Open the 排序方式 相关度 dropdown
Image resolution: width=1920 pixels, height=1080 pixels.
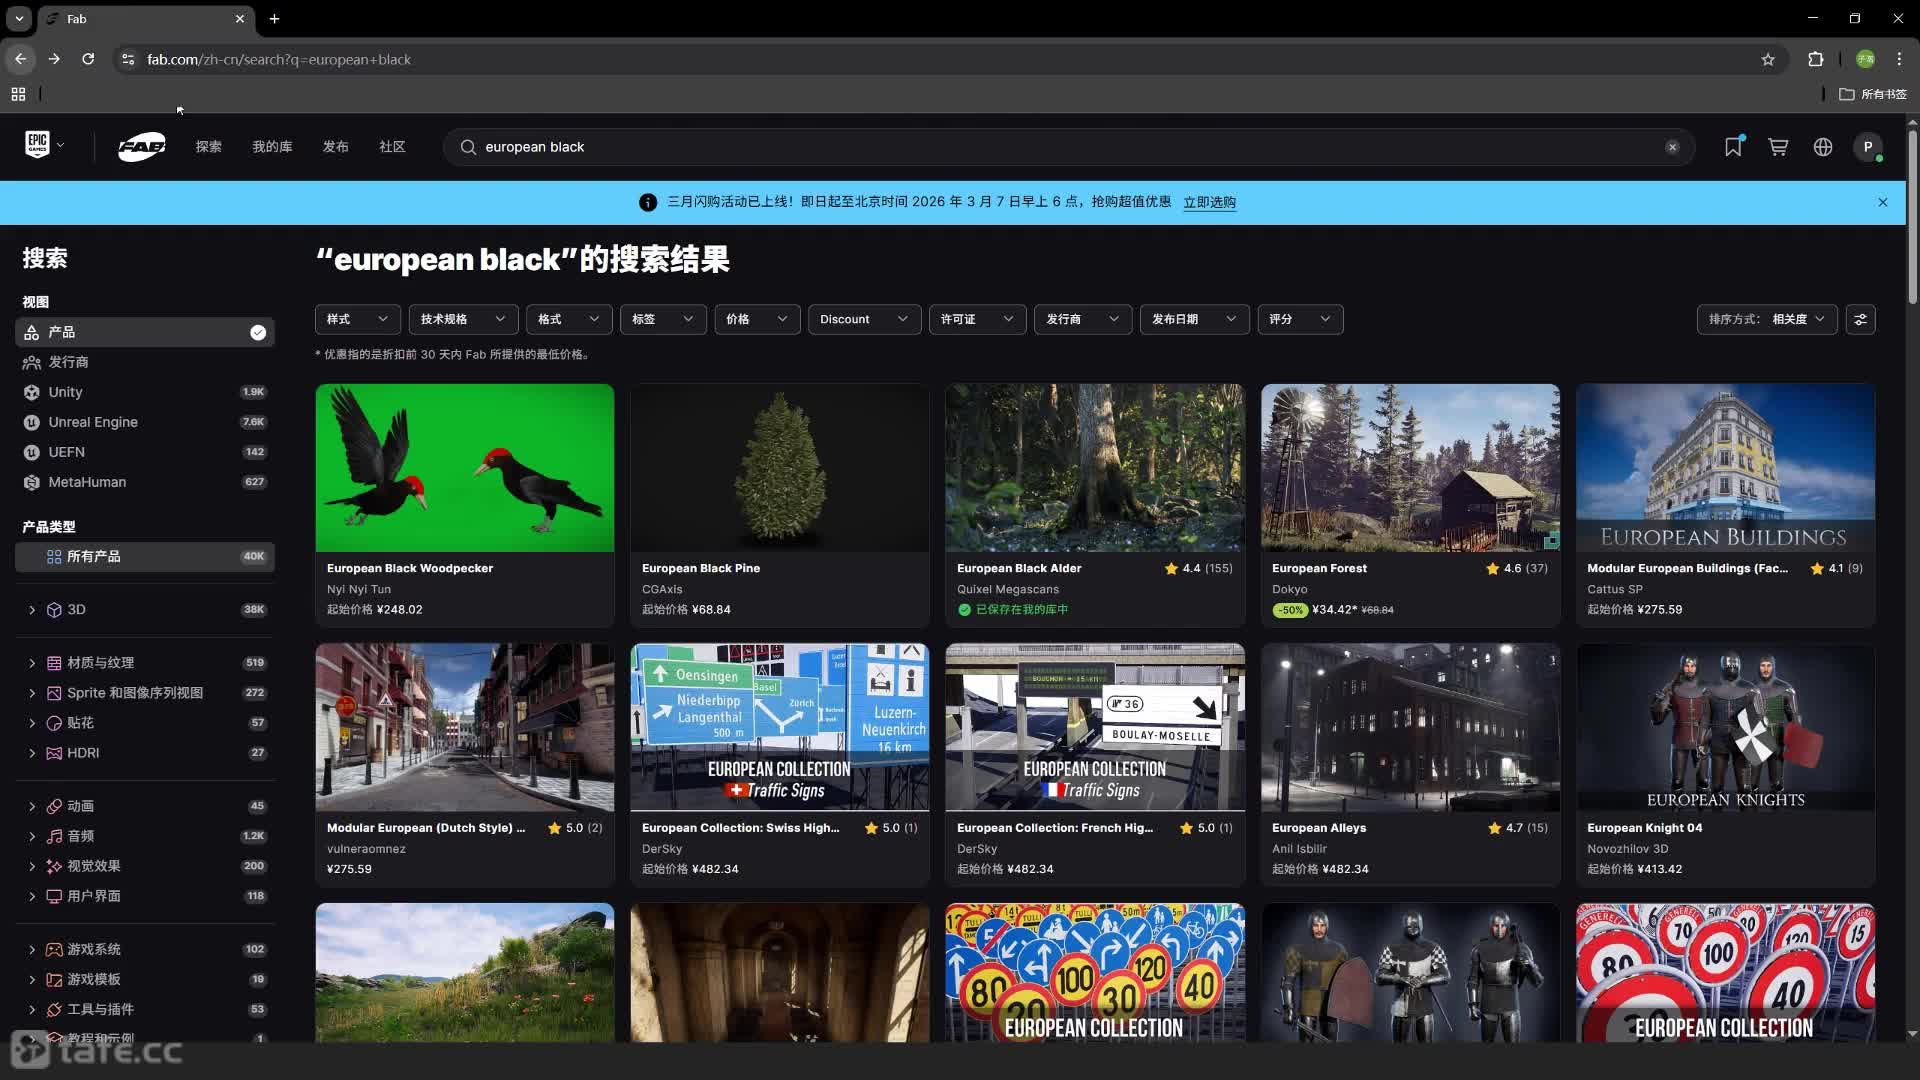tap(1766, 319)
